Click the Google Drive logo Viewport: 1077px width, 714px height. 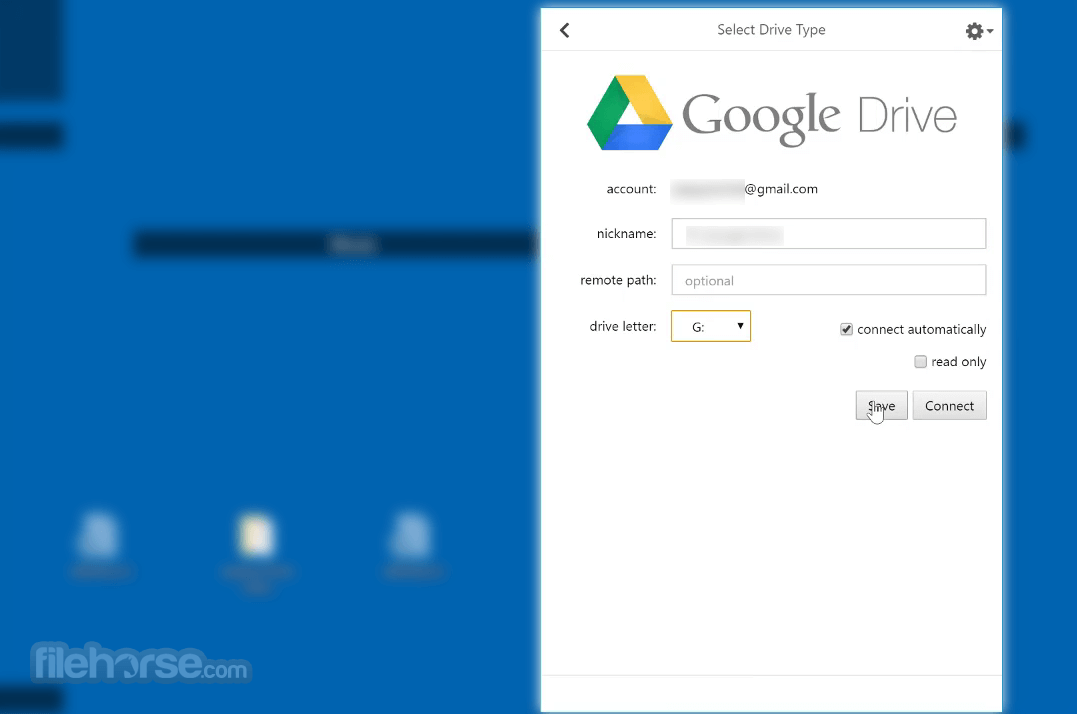coord(771,113)
